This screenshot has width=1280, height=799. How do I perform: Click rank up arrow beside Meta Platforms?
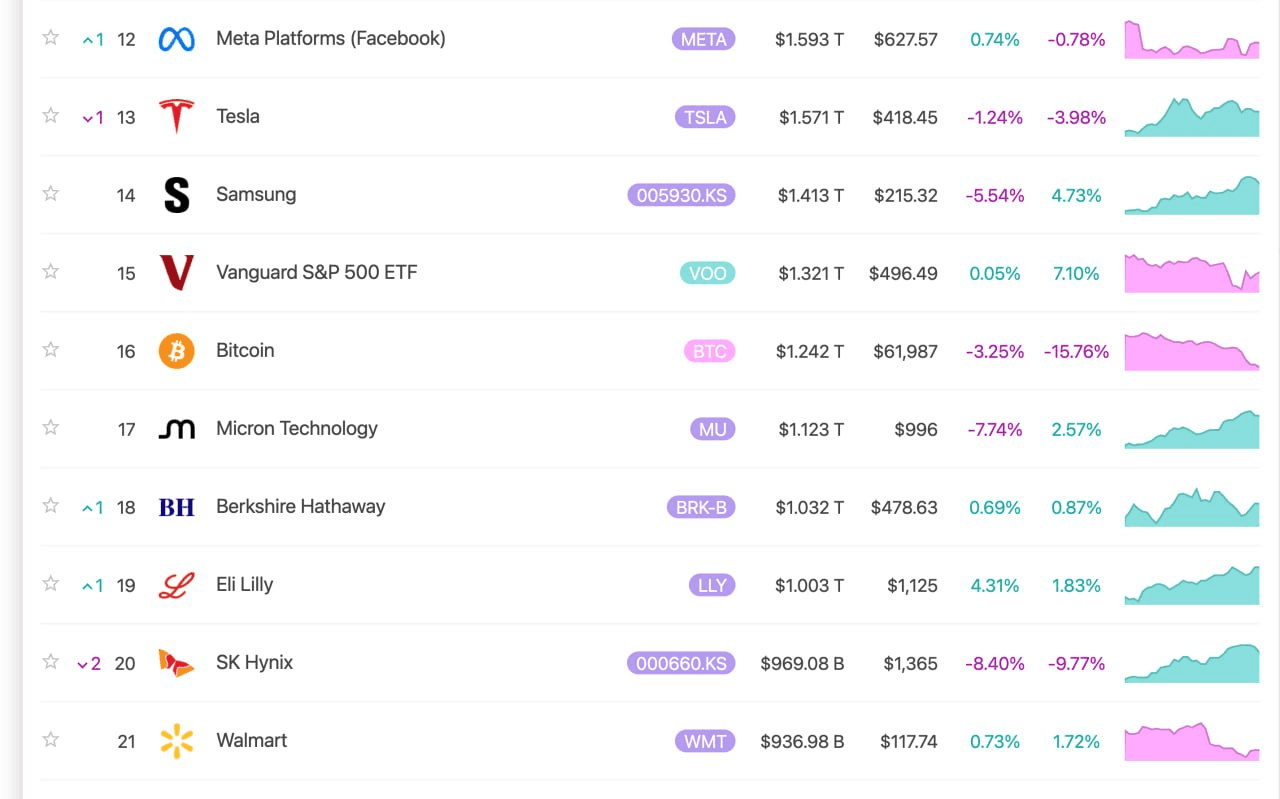93,40
